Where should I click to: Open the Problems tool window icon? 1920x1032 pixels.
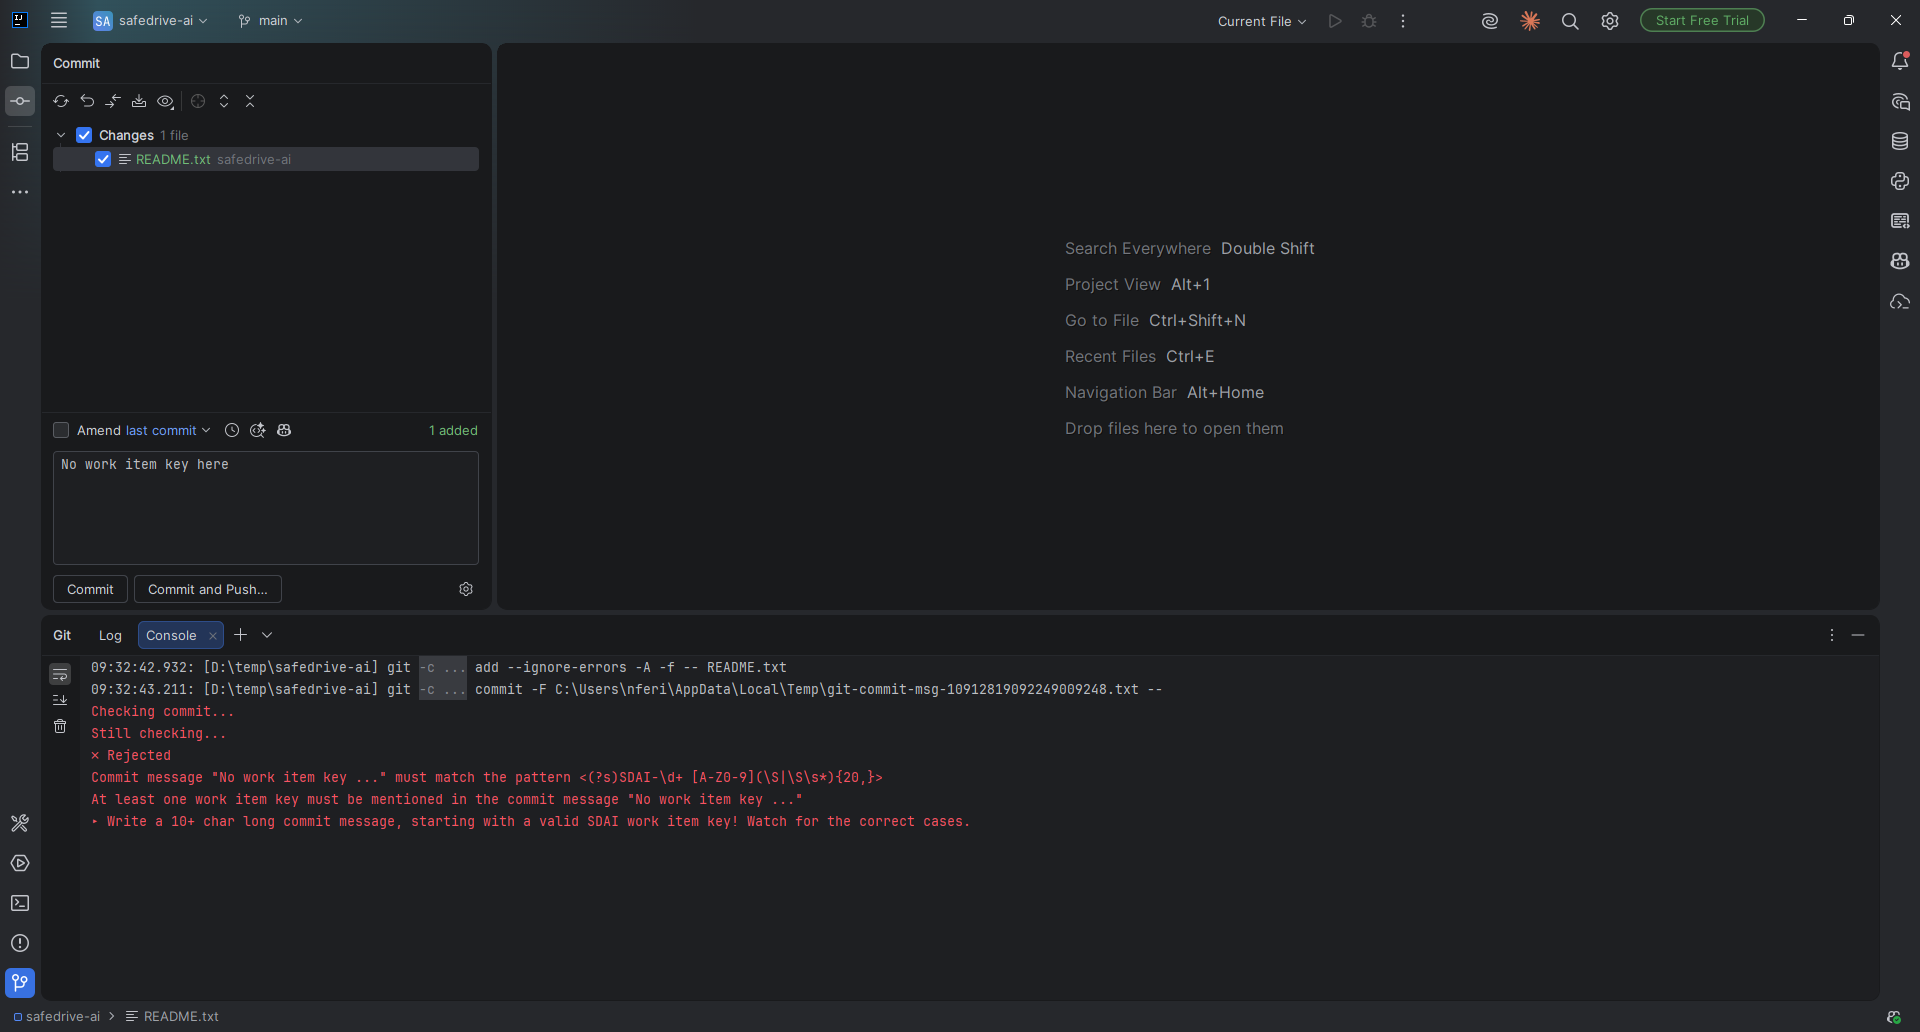point(20,943)
